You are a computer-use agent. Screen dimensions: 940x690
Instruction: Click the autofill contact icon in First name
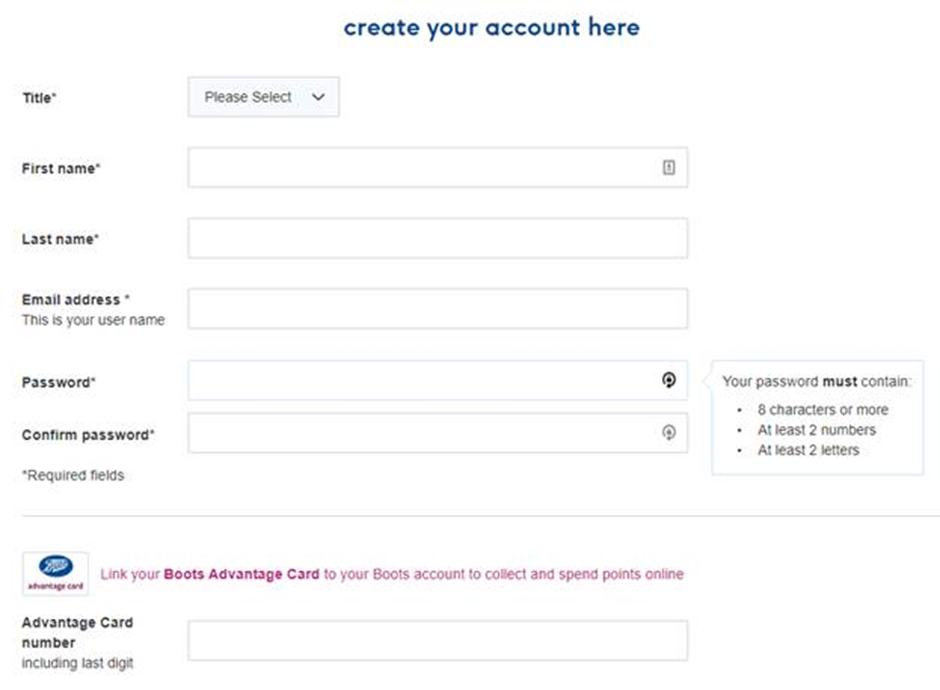point(668,168)
